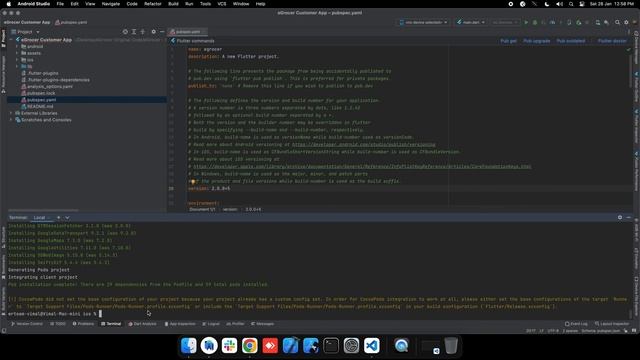640x360 pixels.
Task: Start debugging with the green bug icon
Action: point(535,22)
